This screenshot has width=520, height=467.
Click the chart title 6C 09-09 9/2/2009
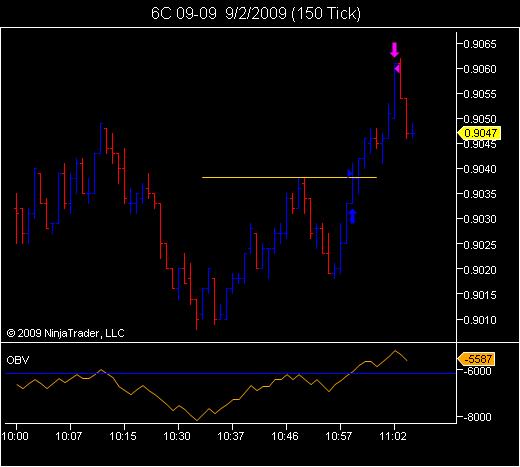tap(256, 13)
